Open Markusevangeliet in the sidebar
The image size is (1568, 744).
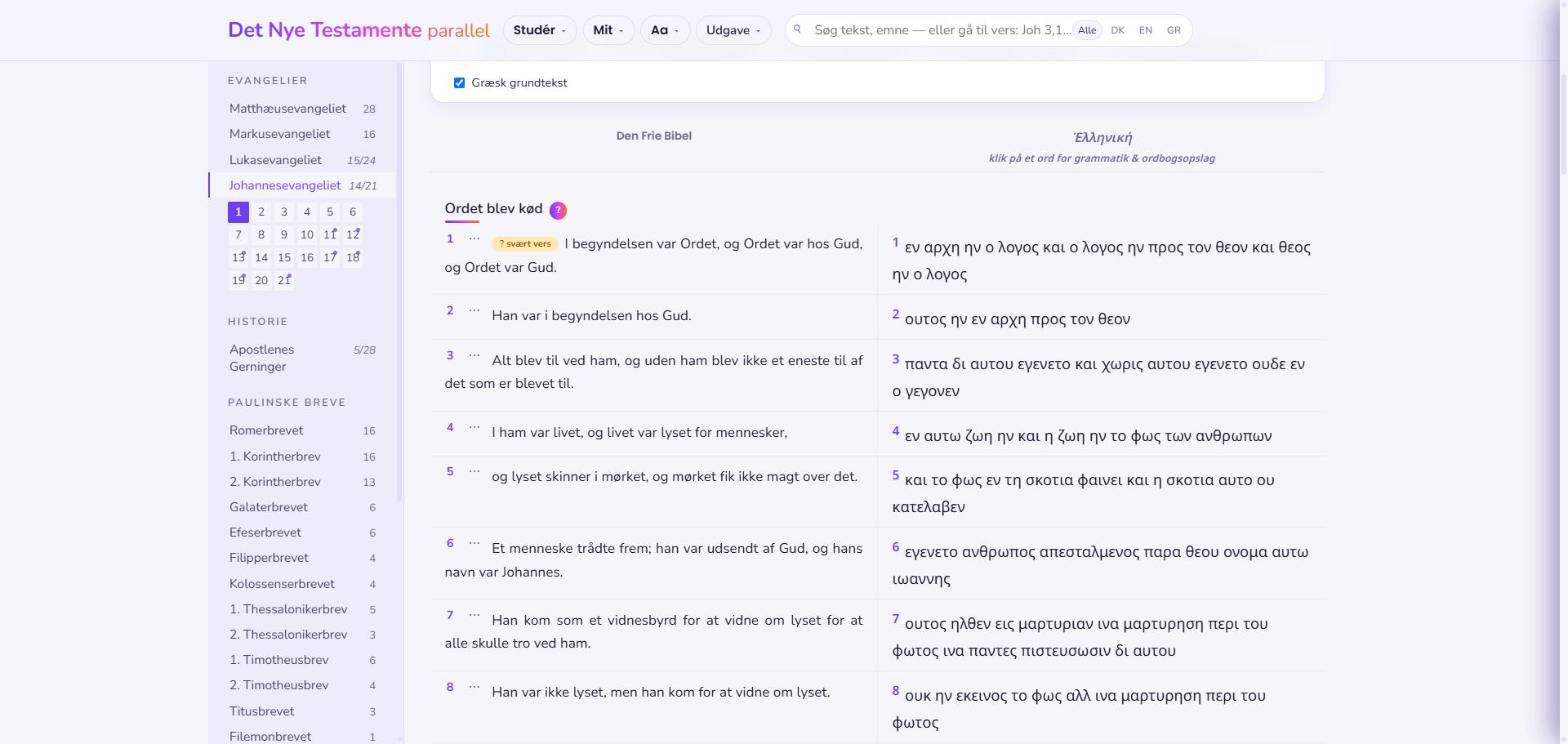click(x=302, y=134)
